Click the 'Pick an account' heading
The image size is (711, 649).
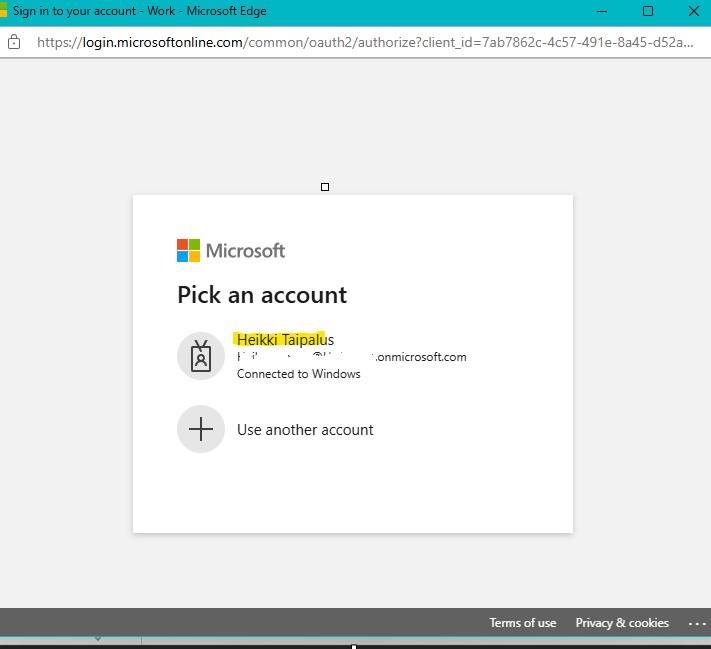(x=262, y=295)
